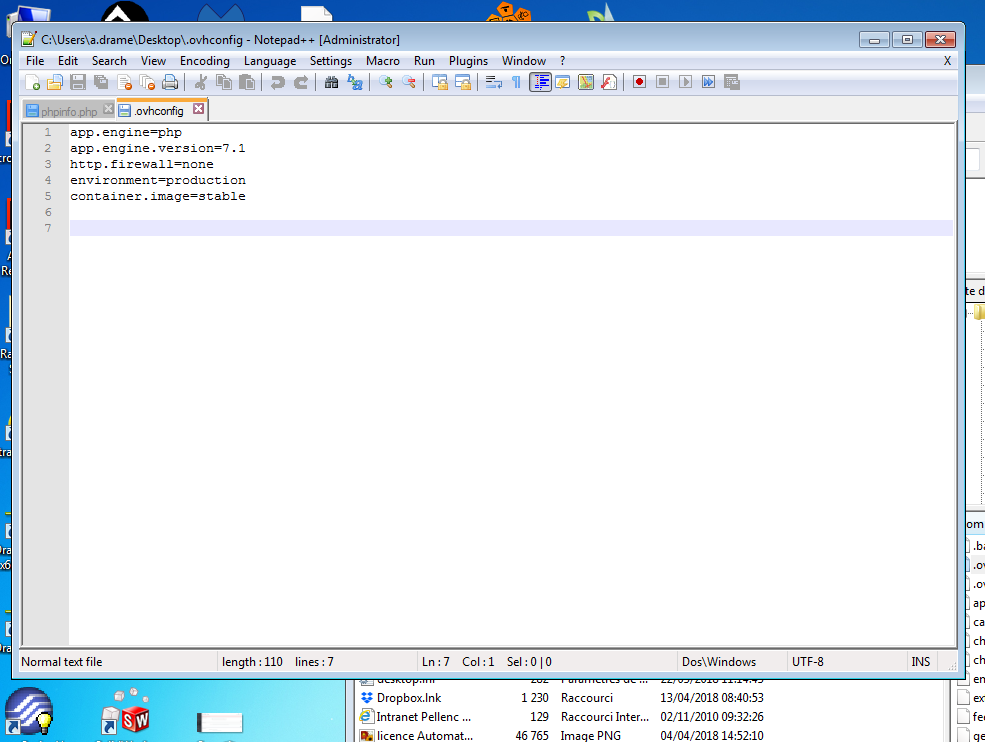Click the INS indicator in status bar
The width and height of the screenshot is (985, 742).
pos(920,662)
